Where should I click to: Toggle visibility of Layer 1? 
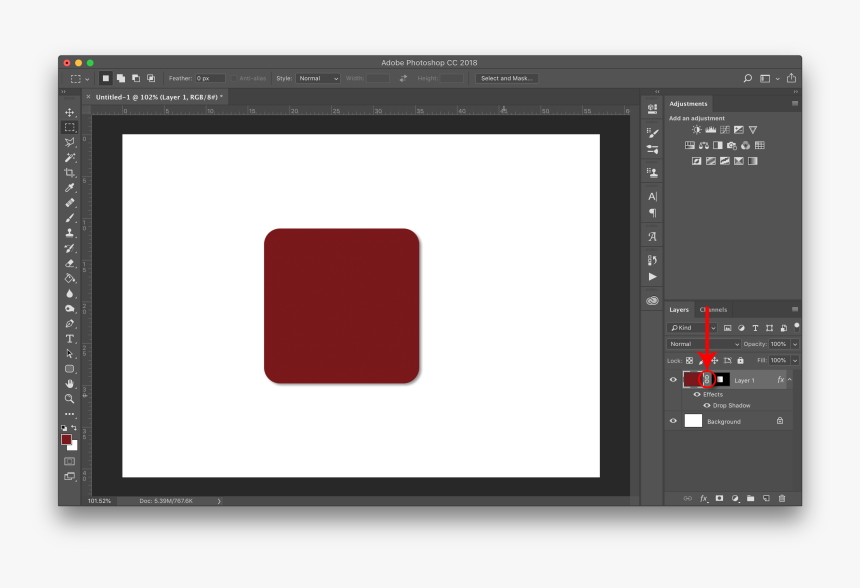click(673, 380)
